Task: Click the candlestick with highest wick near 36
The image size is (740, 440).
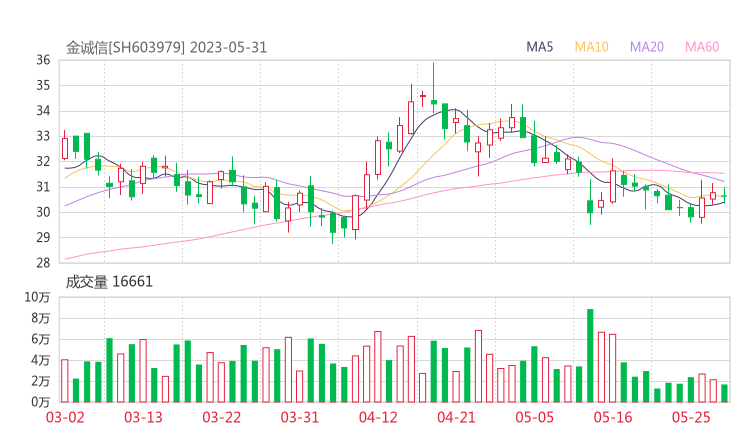Action: 434,90
